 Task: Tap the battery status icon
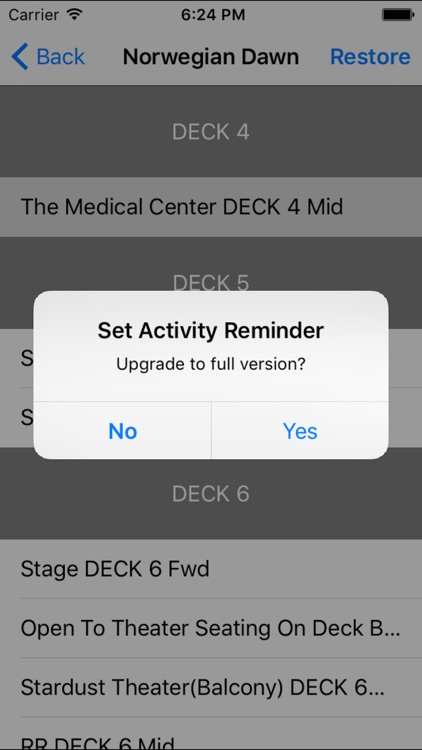point(397,15)
